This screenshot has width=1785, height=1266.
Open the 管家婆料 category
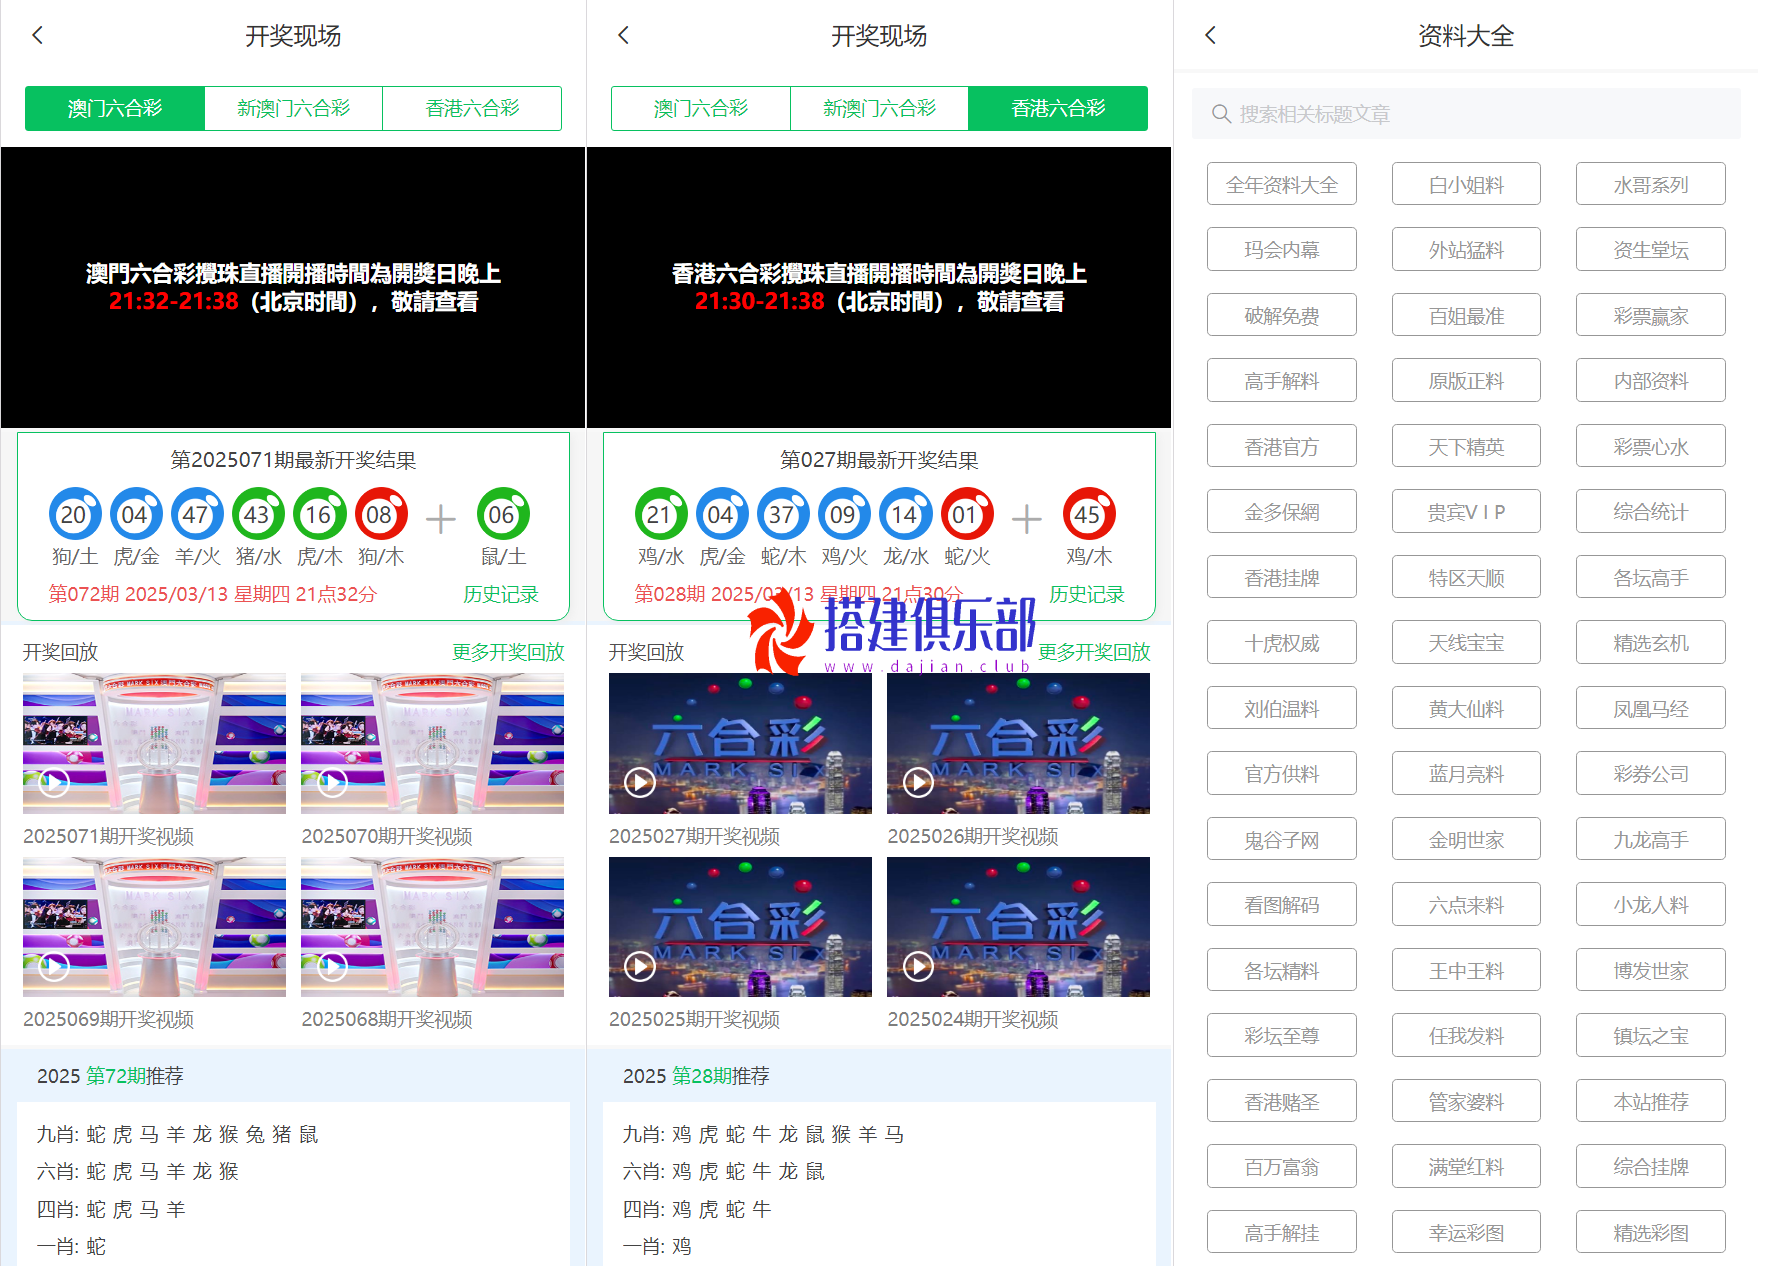tap(1466, 1101)
